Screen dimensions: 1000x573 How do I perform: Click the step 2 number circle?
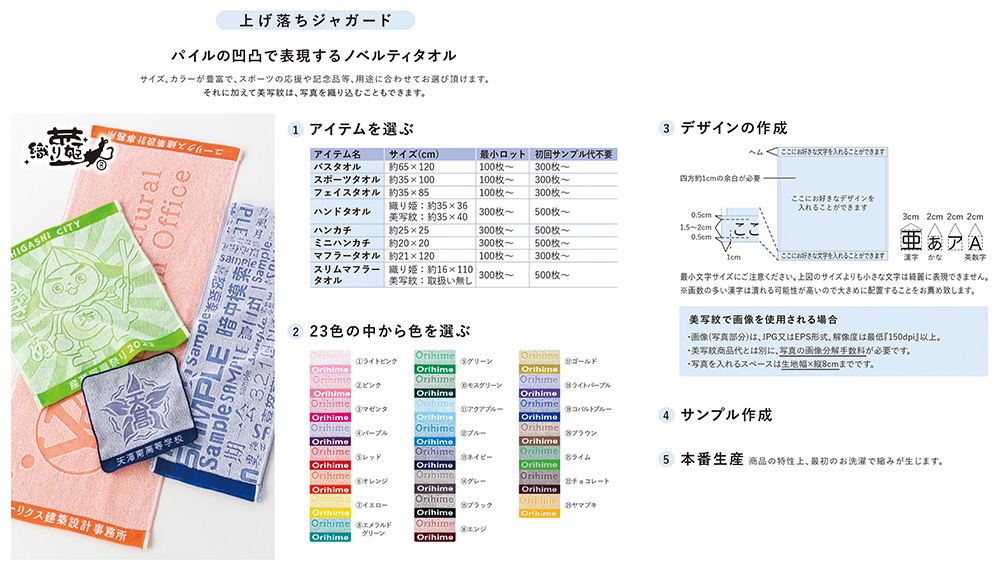point(296,330)
